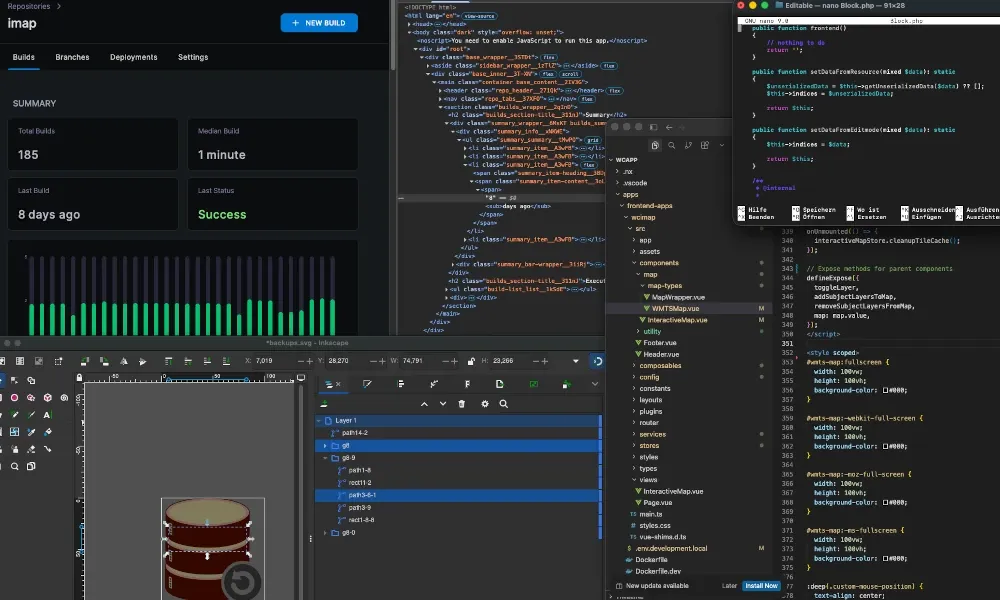This screenshot has height=600, width=1000.
Task: Click #000 color swatch on line 368
Action: 885,502
